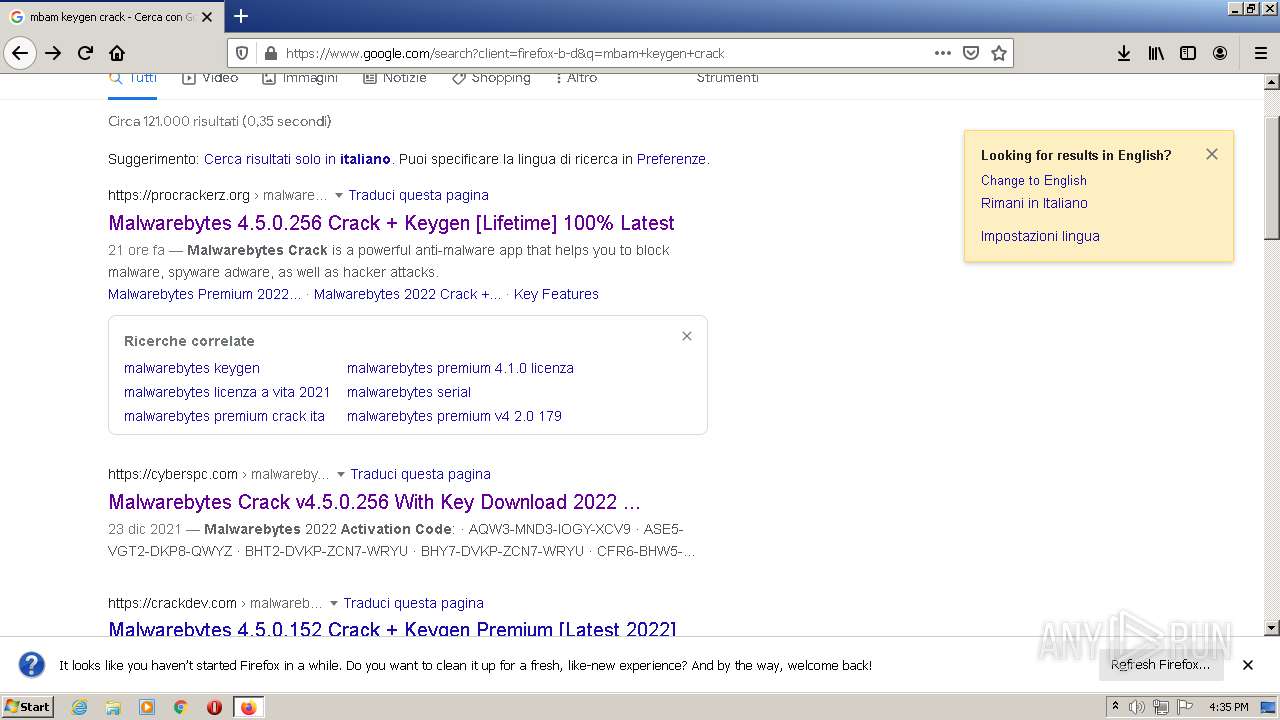Open Impostazioni lingua link
The height and width of the screenshot is (720, 1280).
tap(1040, 236)
